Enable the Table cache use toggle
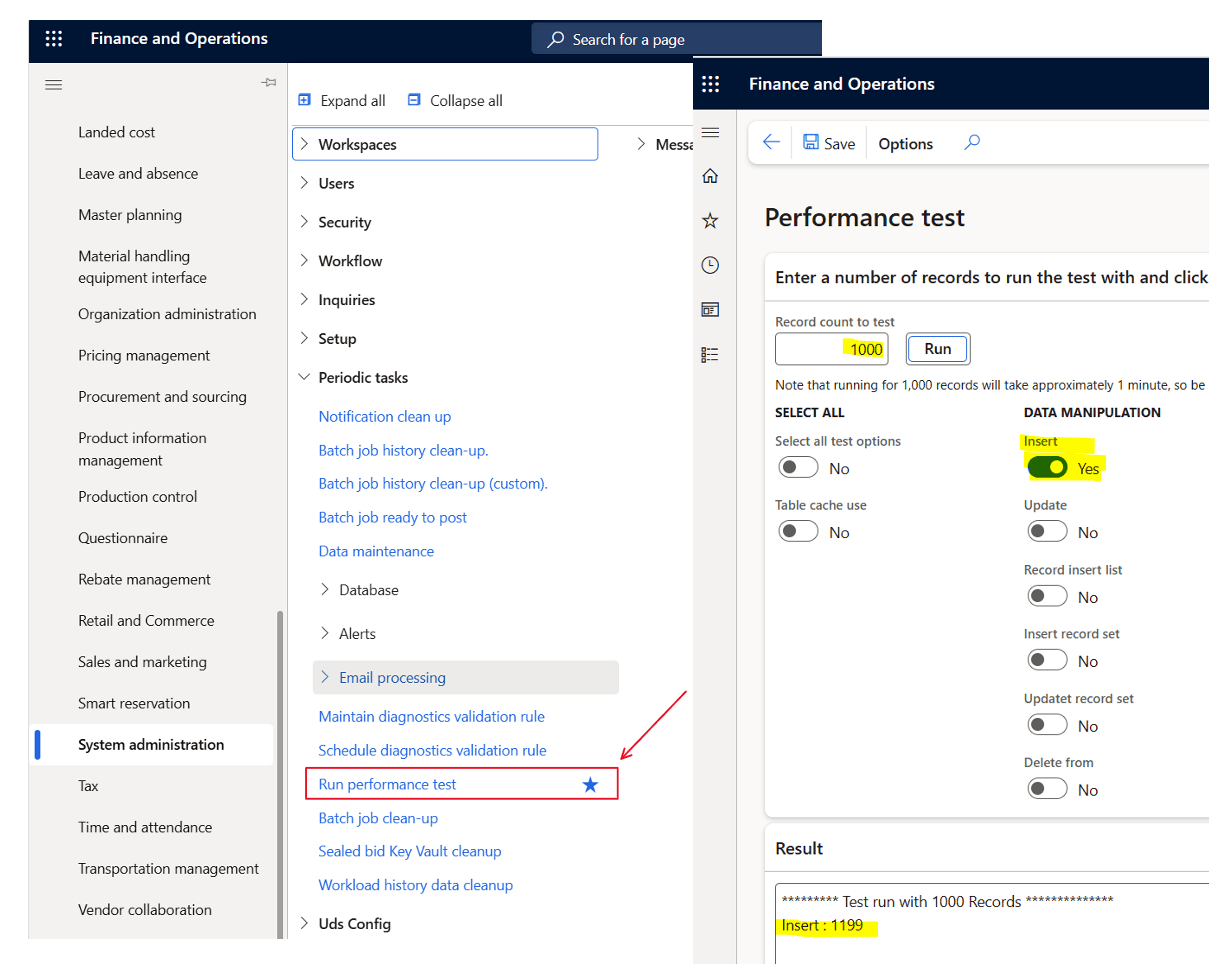Viewport: 1209px width, 964px height. coord(798,532)
